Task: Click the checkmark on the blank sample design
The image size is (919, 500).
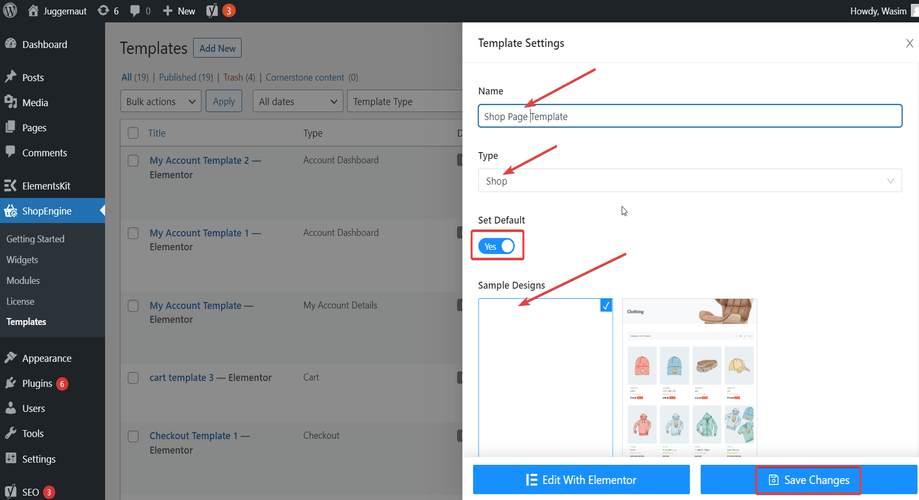Action: [606, 305]
